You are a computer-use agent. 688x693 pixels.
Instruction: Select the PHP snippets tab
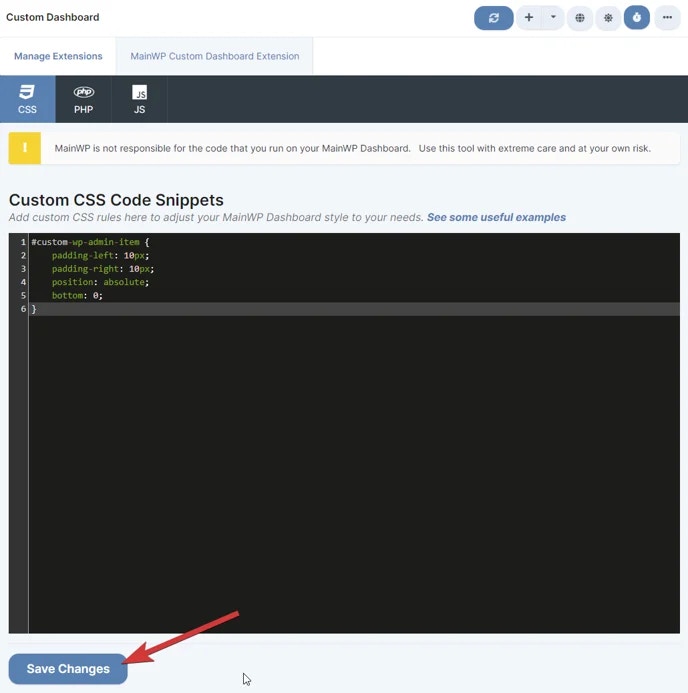(84, 99)
